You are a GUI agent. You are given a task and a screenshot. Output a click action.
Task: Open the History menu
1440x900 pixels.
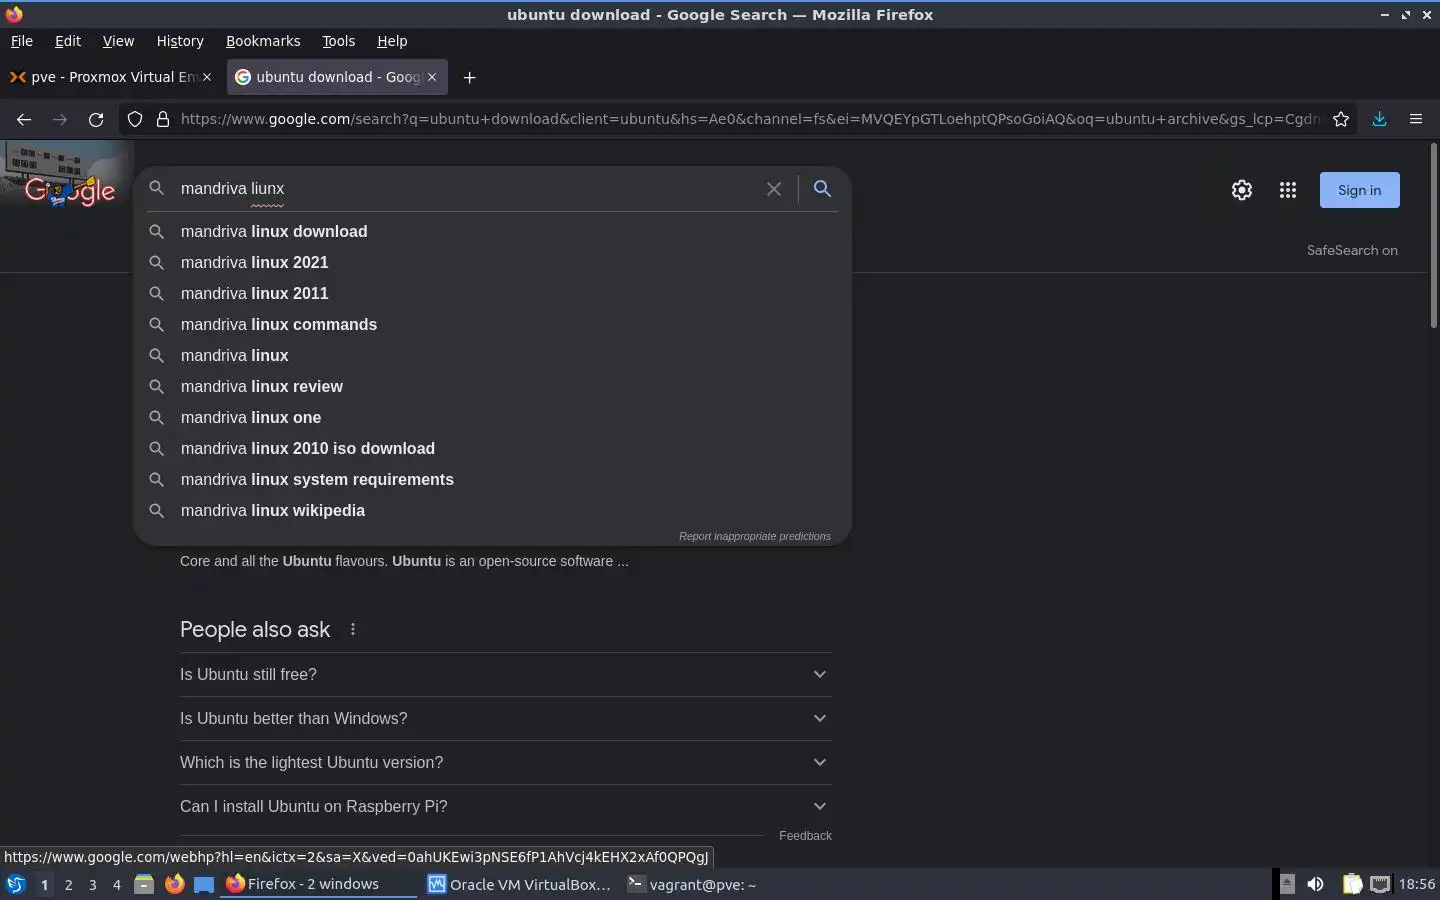click(180, 41)
